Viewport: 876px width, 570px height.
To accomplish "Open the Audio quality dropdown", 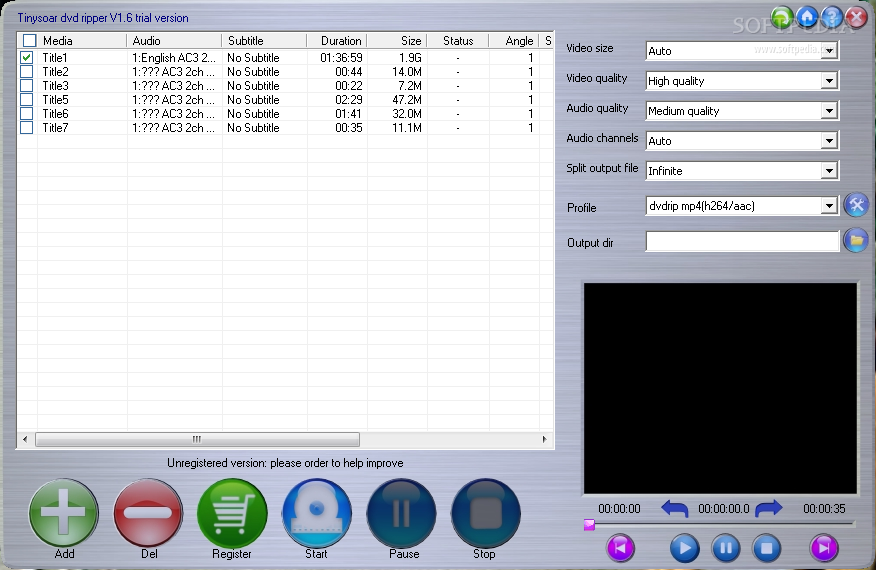I will tap(829, 111).
